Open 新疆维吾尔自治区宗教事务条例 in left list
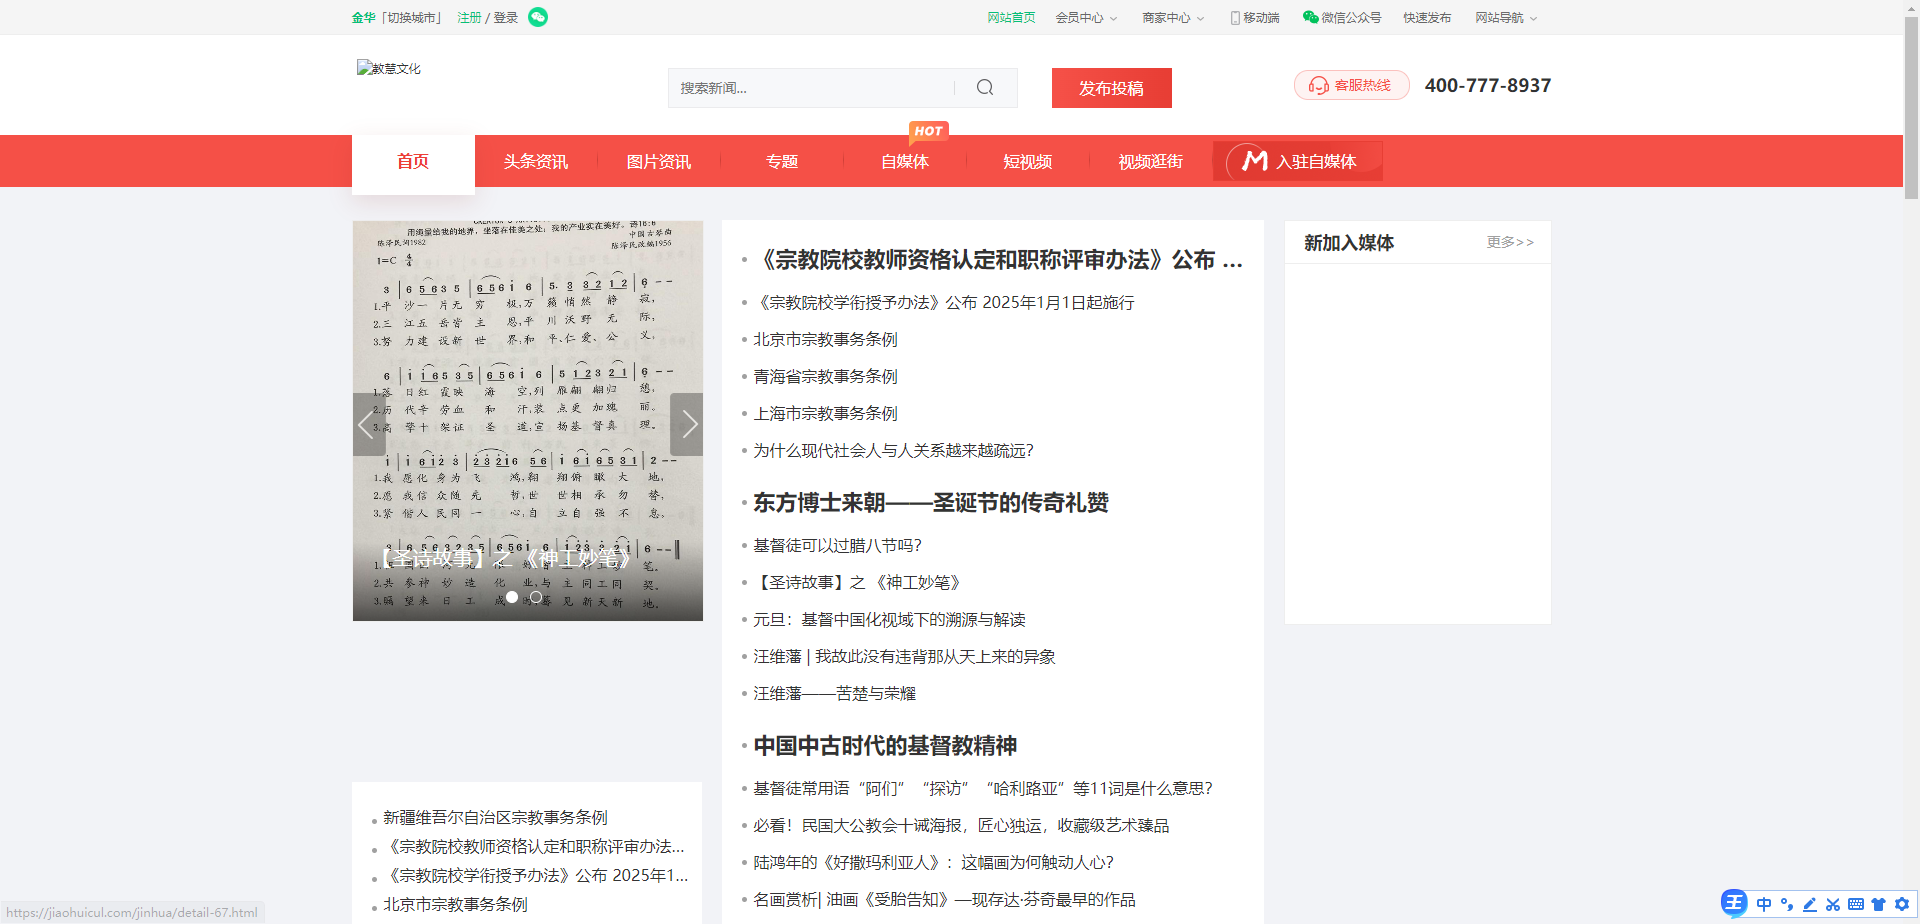 (496, 817)
